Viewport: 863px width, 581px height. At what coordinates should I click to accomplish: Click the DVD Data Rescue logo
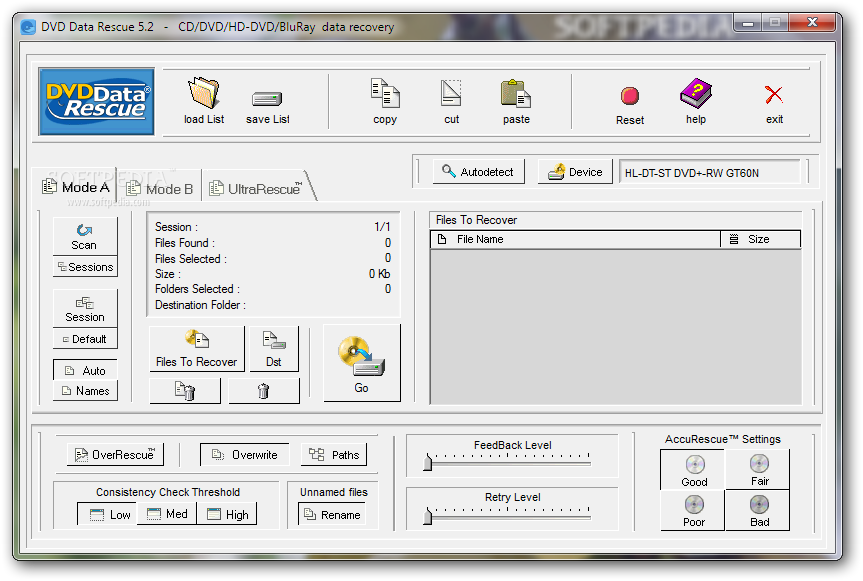click(x=96, y=101)
